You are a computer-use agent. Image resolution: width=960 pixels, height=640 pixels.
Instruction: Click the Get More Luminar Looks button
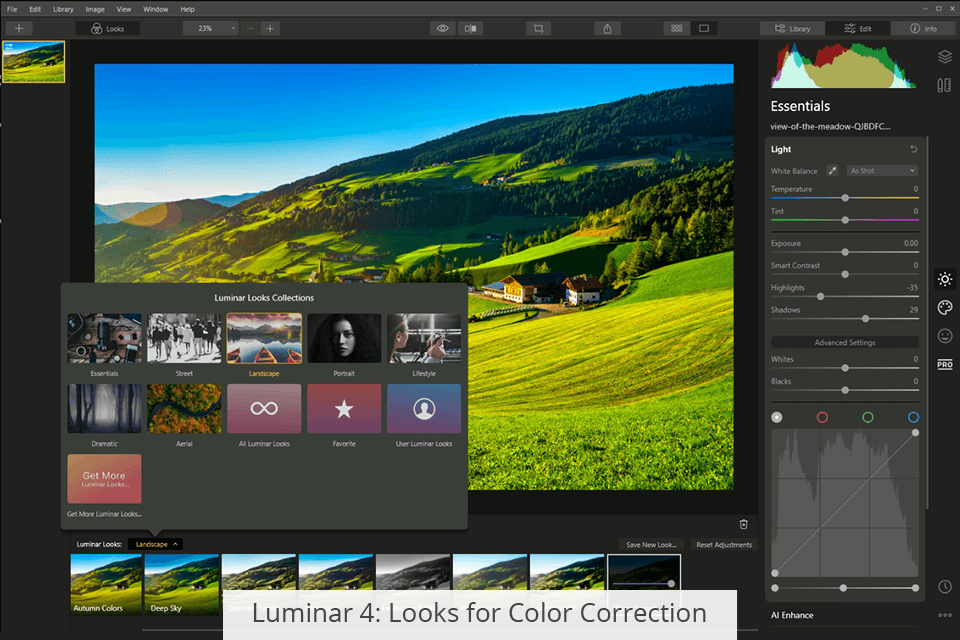[x=104, y=478]
